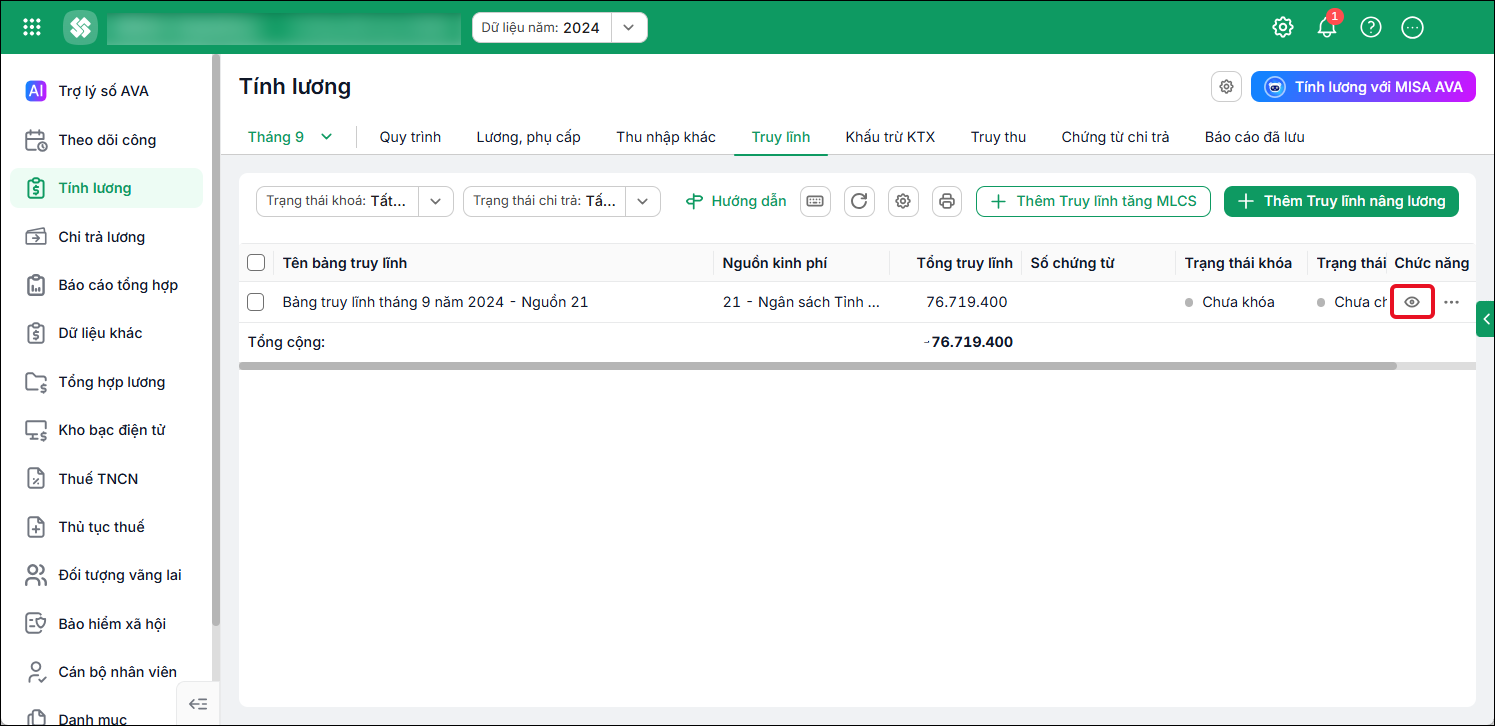Click the calendar icon for Theo dõi công

[x=36, y=140]
